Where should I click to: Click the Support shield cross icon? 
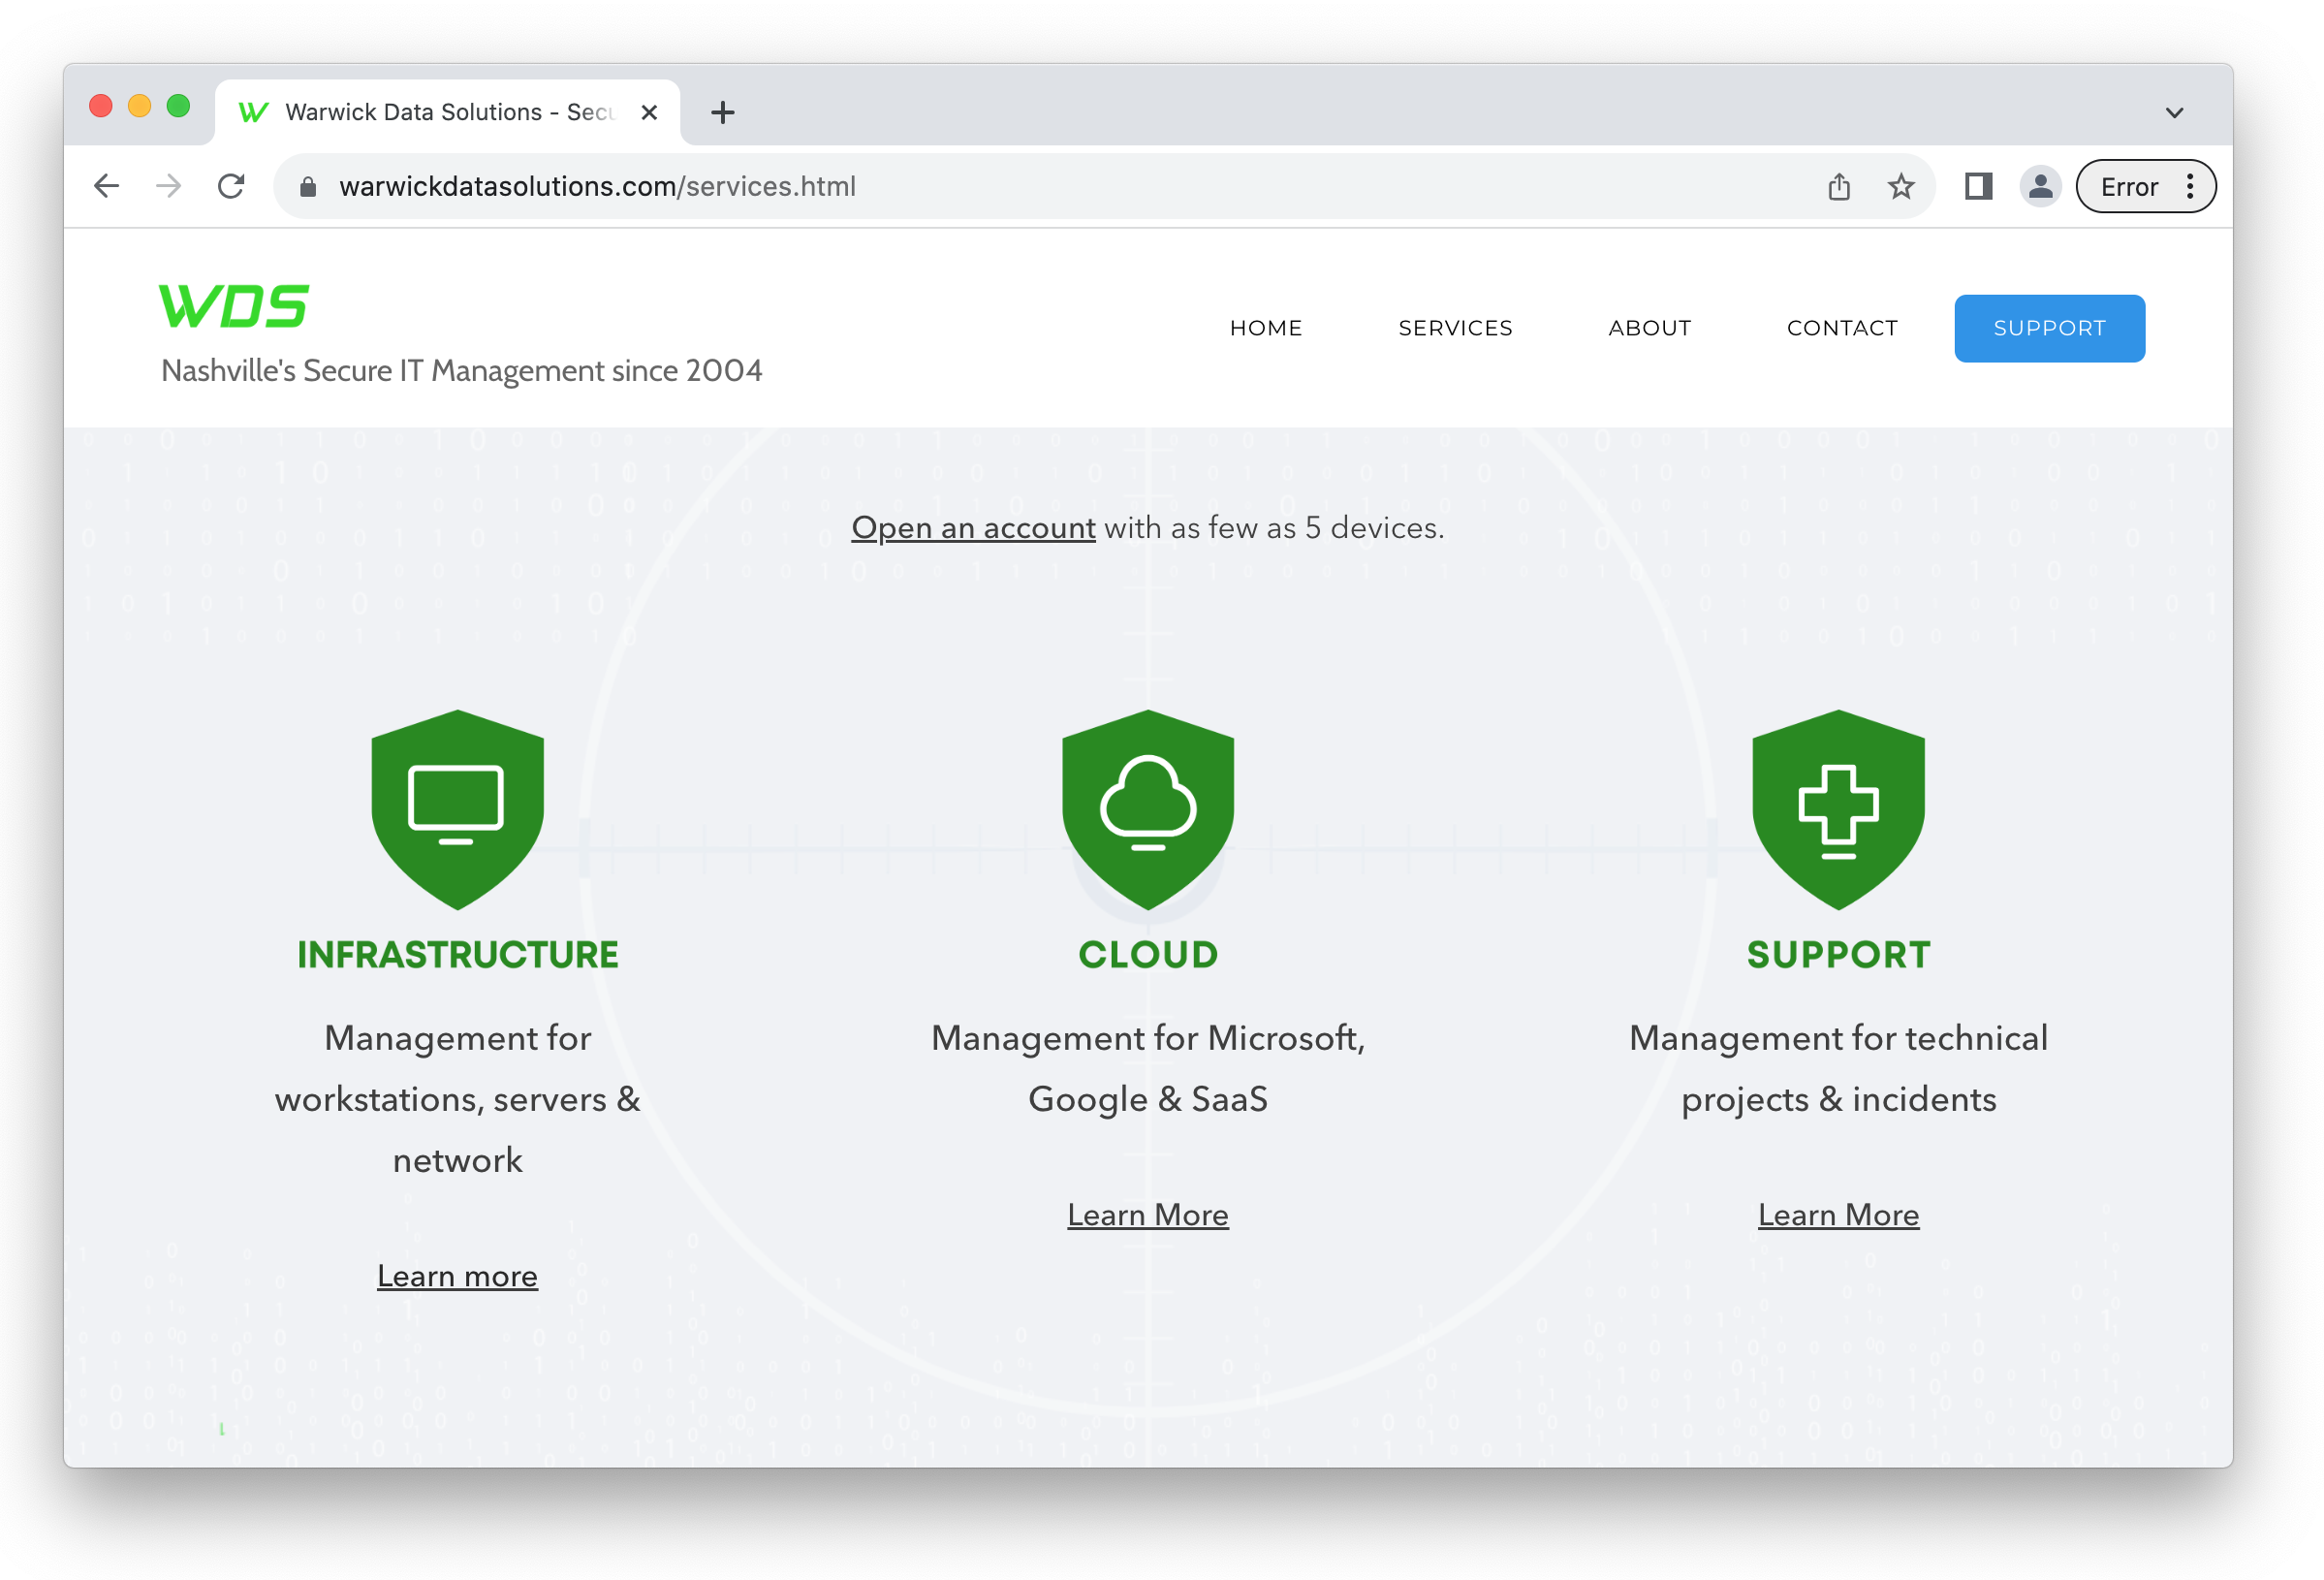(x=1837, y=808)
